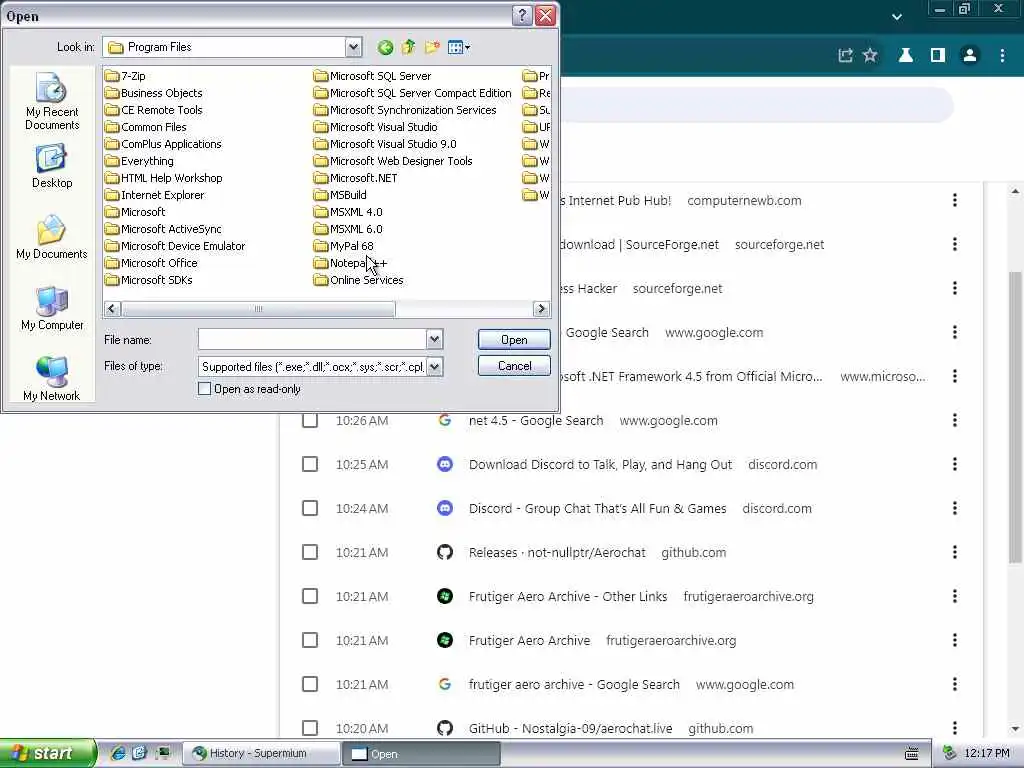Switch to History - Supermium taskbar button
The width and height of the screenshot is (1024, 768).
tap(261, 754)
